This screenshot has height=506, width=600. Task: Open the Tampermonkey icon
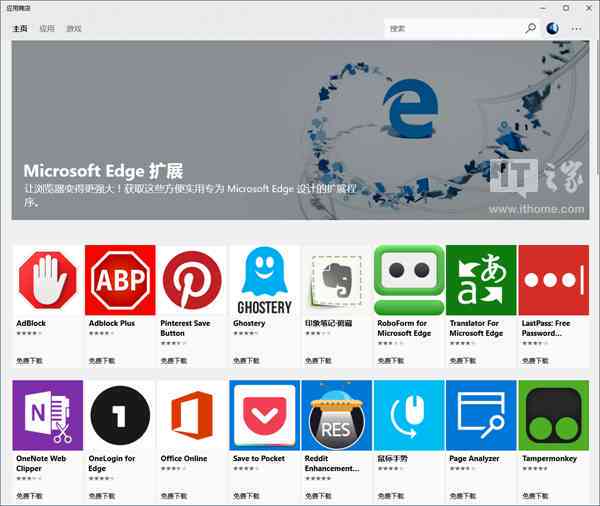point(554,415)
